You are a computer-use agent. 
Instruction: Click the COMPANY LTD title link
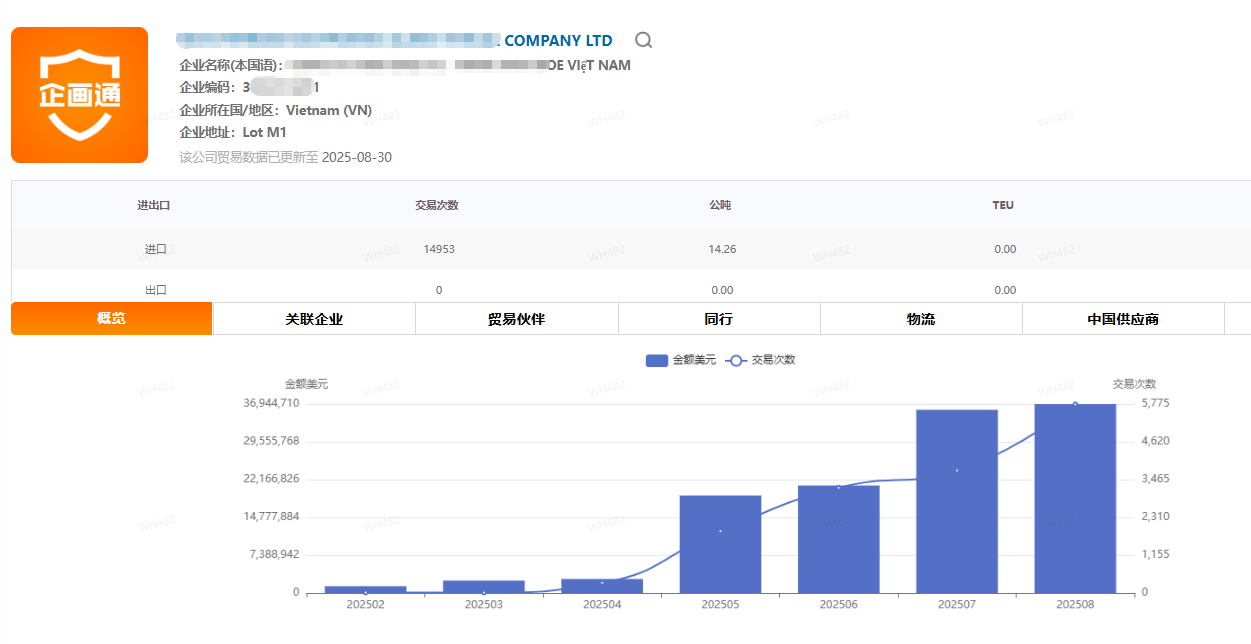point(558,41)
